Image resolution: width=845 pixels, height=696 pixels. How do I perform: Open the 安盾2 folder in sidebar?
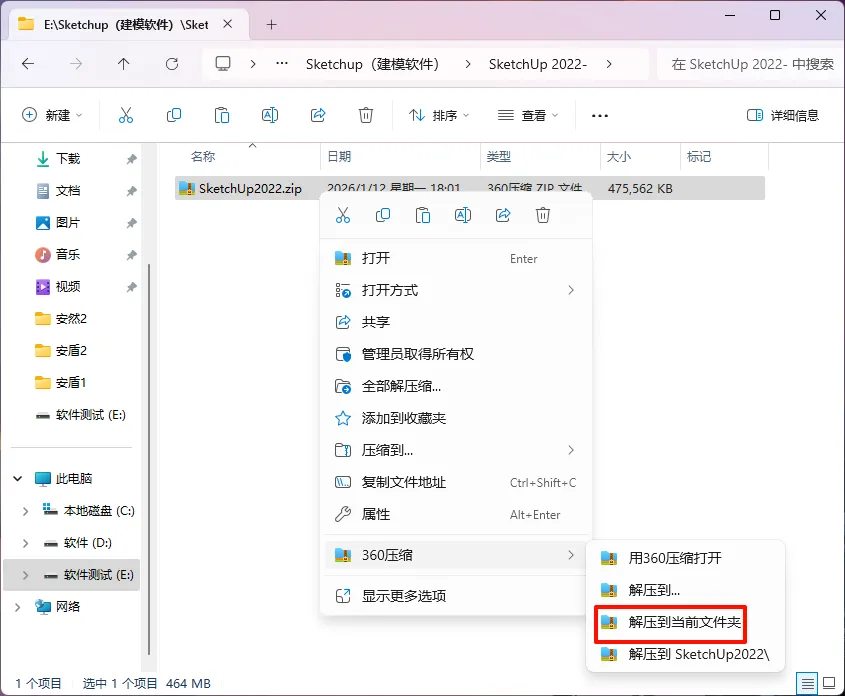pos(71,351)
